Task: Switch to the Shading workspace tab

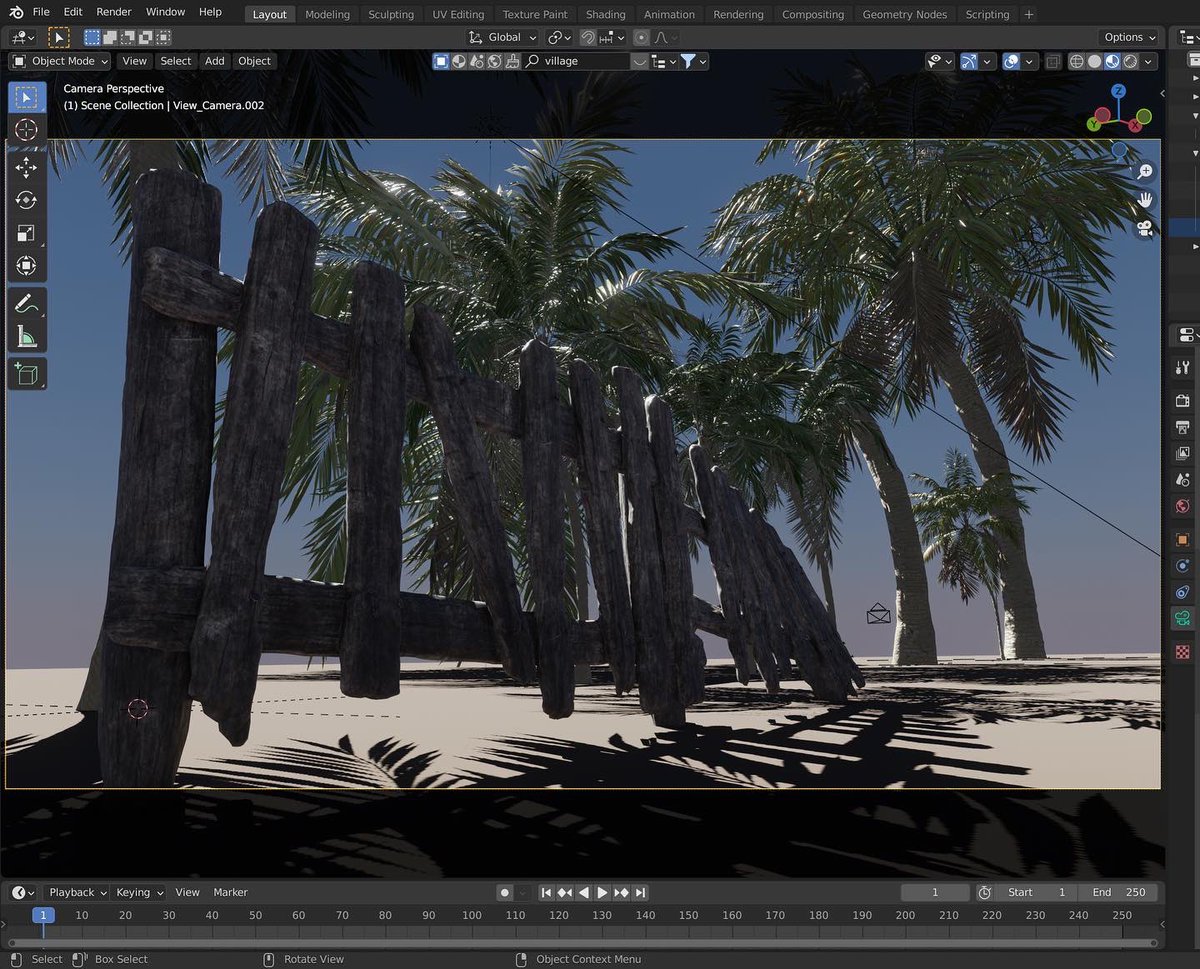Action: pos(605,14)
